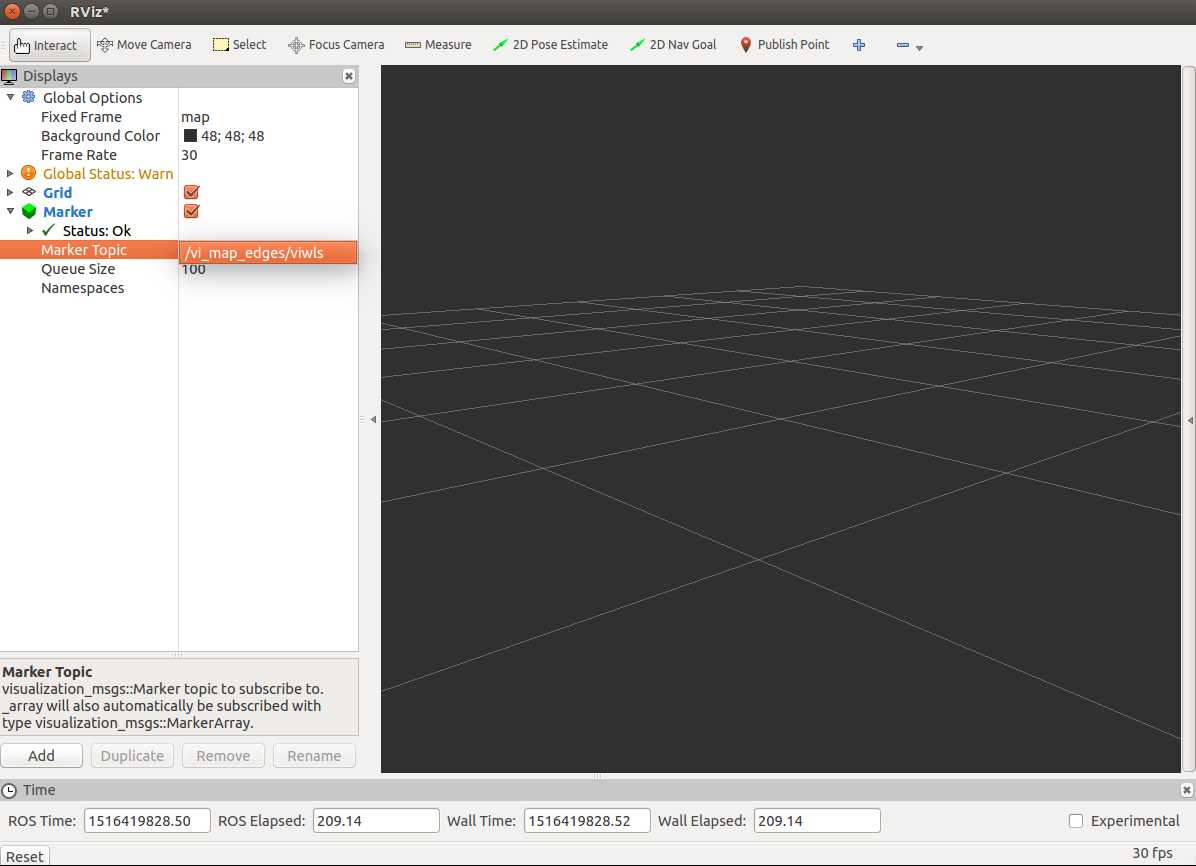Image resolution: width=1196 pixels, height=866 pixels.
Task: Click the Reset button
Action: coord(25,856)
